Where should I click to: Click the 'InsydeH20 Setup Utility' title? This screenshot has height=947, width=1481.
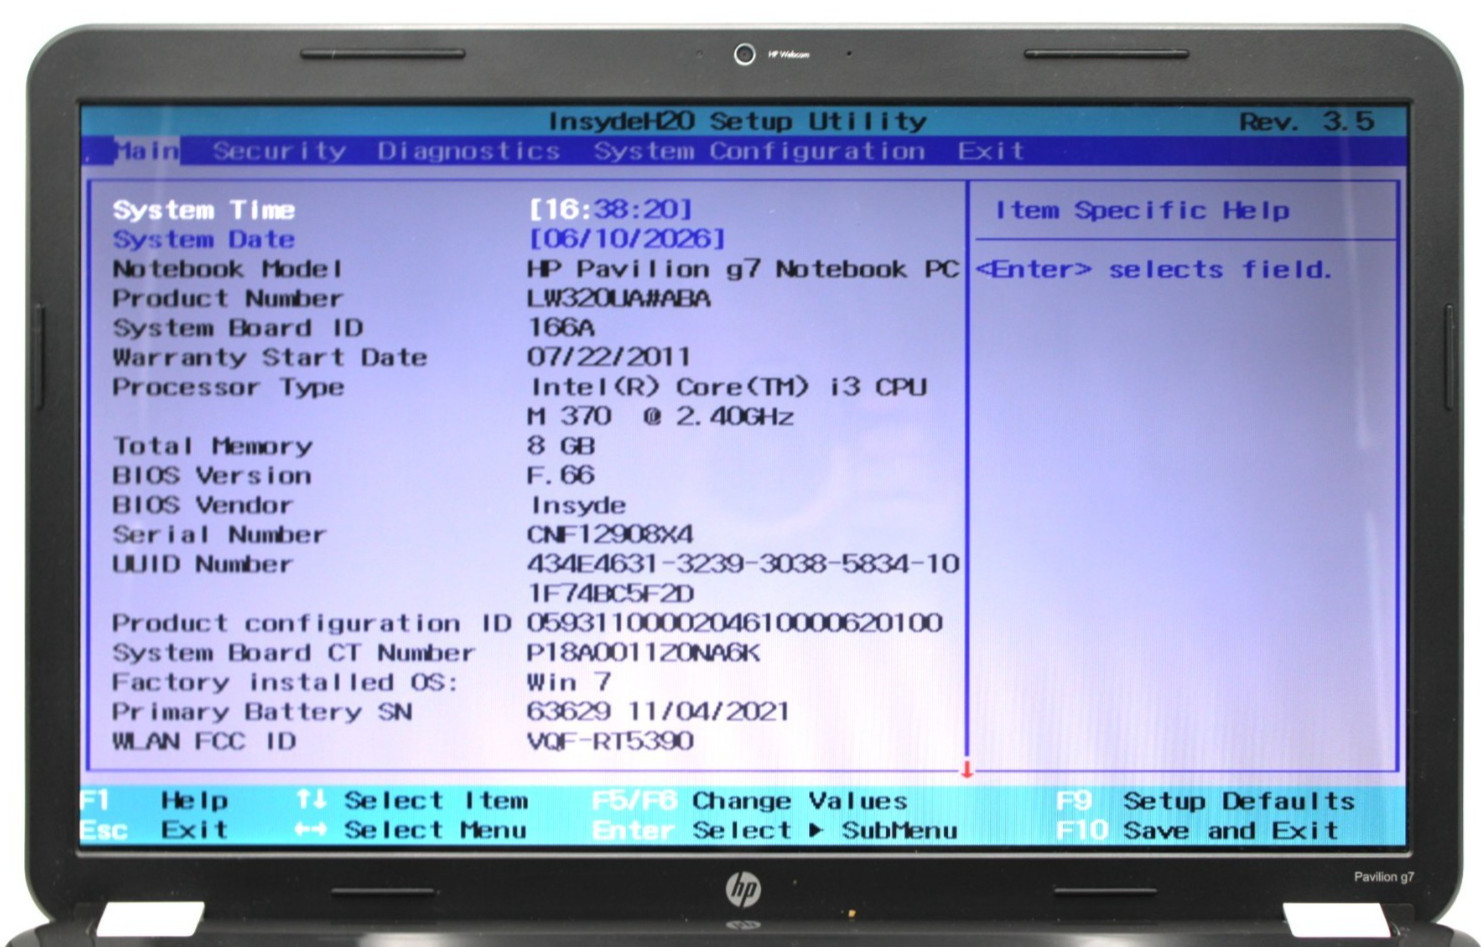[737, 121]
